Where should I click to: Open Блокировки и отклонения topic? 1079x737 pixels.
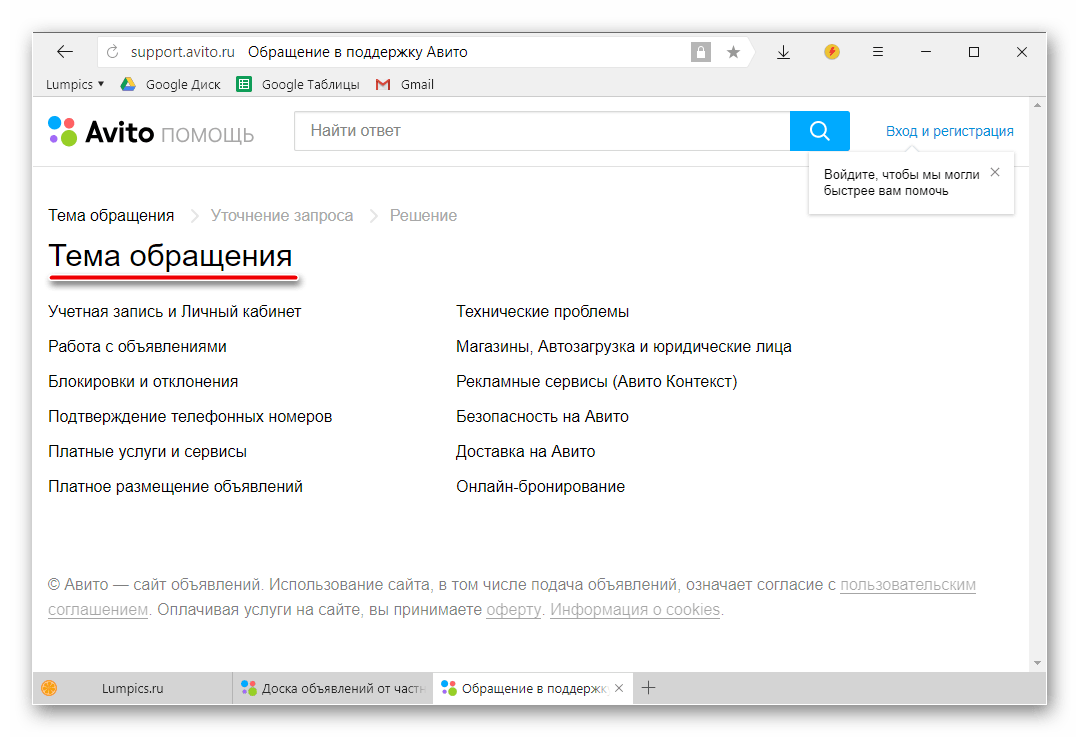[143, 382]
